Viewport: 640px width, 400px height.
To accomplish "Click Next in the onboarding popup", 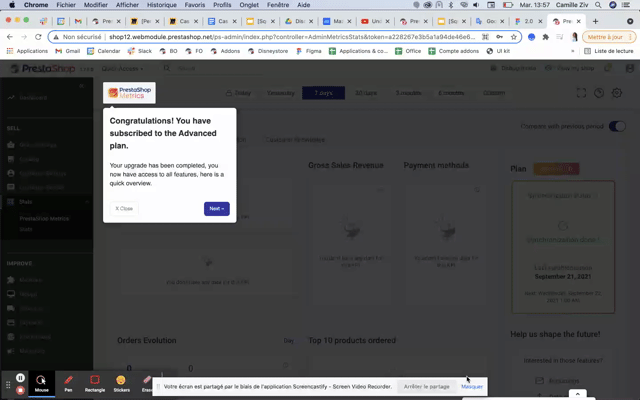I will click(216, 208).
